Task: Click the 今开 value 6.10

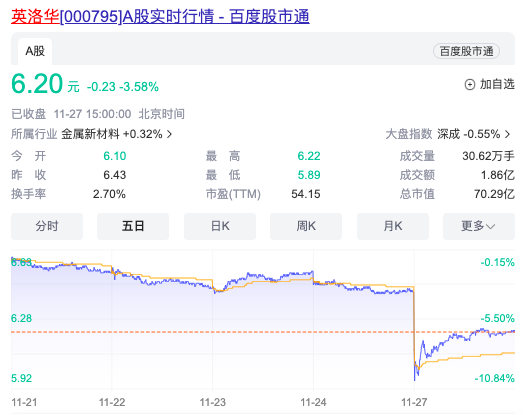Action: [x=114, y=156]
